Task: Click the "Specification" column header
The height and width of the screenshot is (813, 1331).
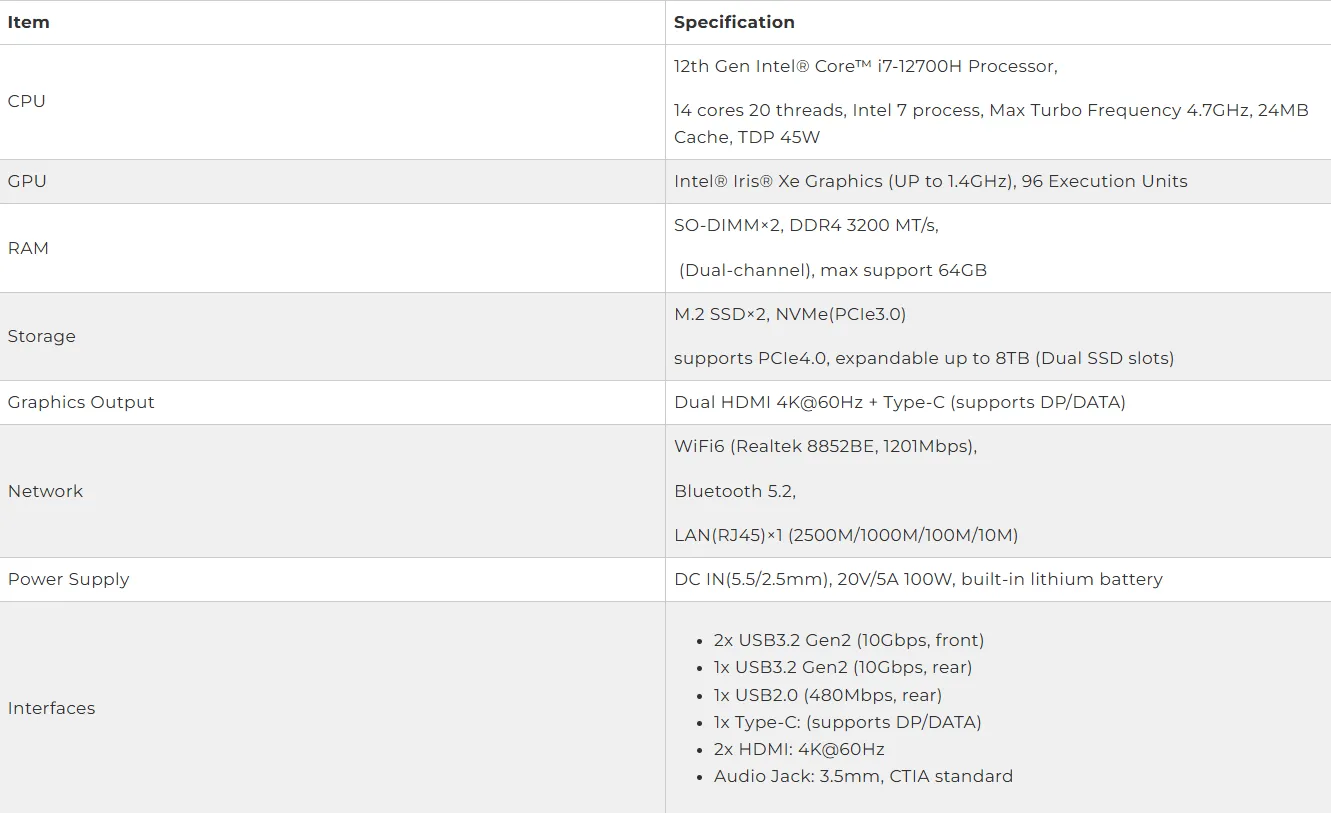Action: [734, 22]
